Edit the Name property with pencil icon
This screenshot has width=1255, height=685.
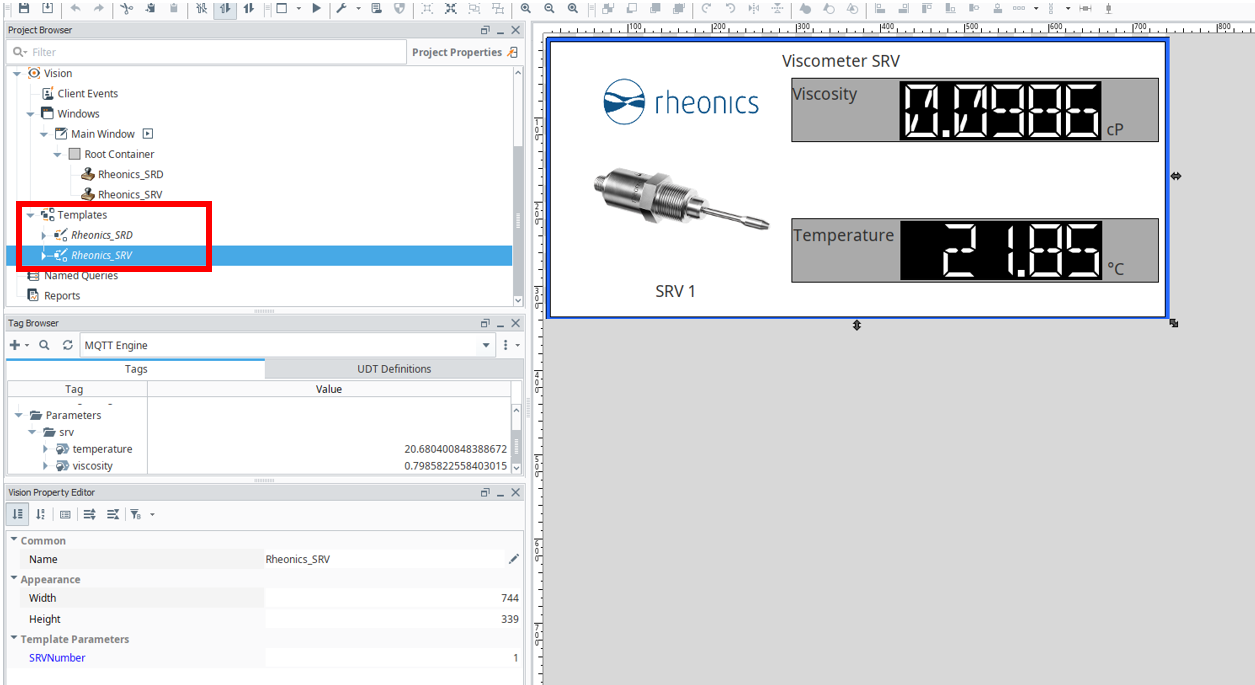pyautogui.click(x=514, y=559)
